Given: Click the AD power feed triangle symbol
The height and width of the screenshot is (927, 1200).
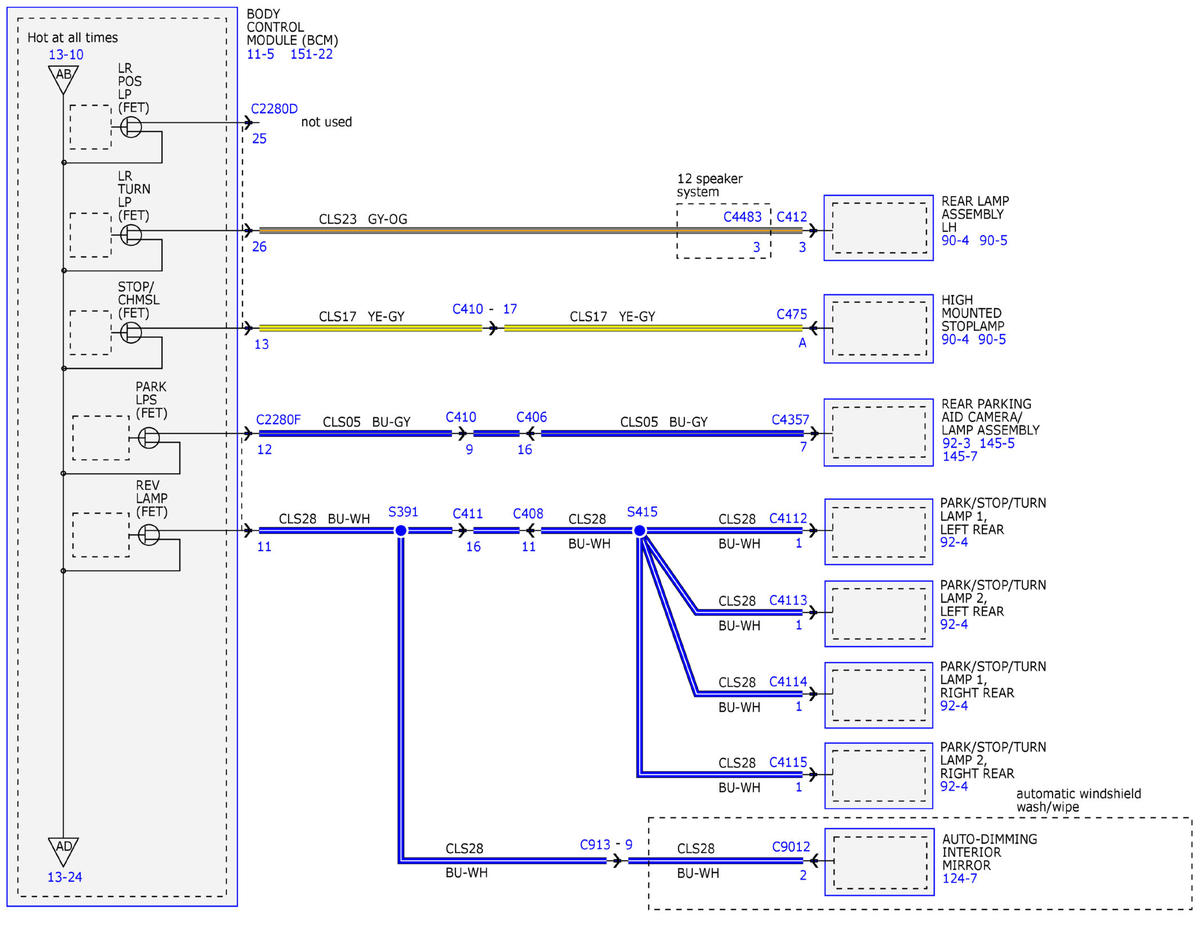Looking at the screenshot, I should (x=63, y=850).
